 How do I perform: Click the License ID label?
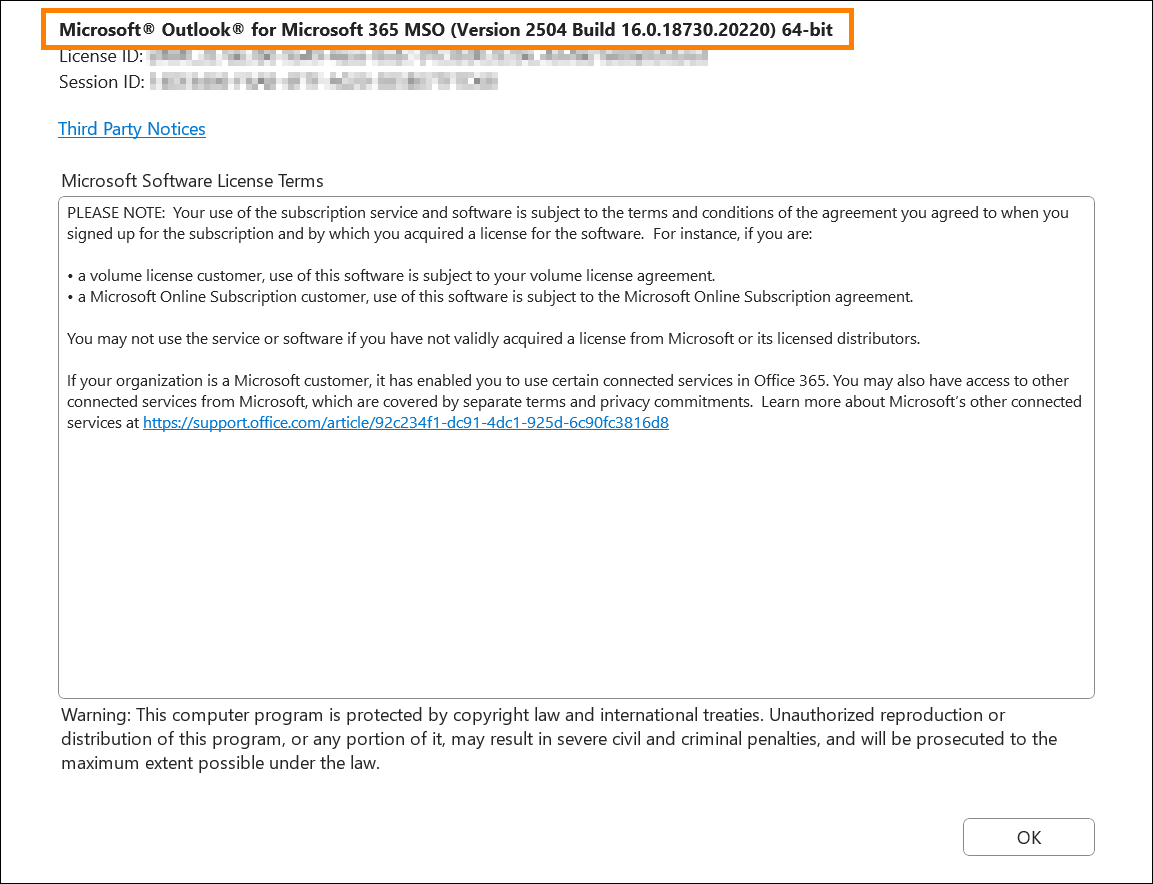click(101, 57)
